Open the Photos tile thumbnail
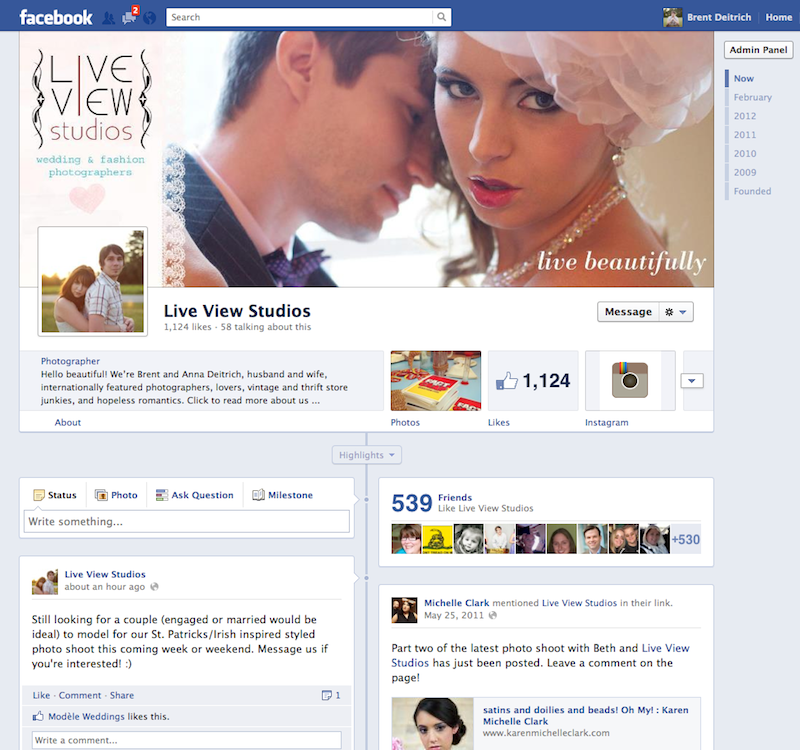Viewport: 800px width, 750px height. coord(436,381)
